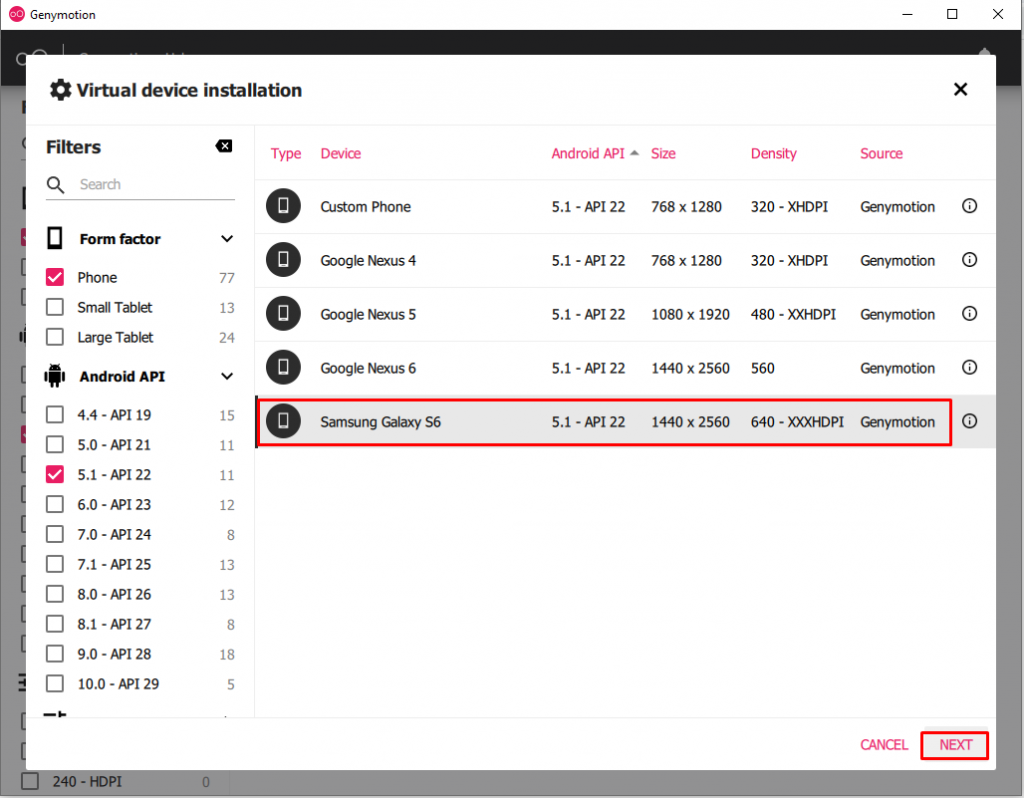Screen dimensions: 1024x798
Task: Collapse the Form factor filter section
Action: click(227, 239)
